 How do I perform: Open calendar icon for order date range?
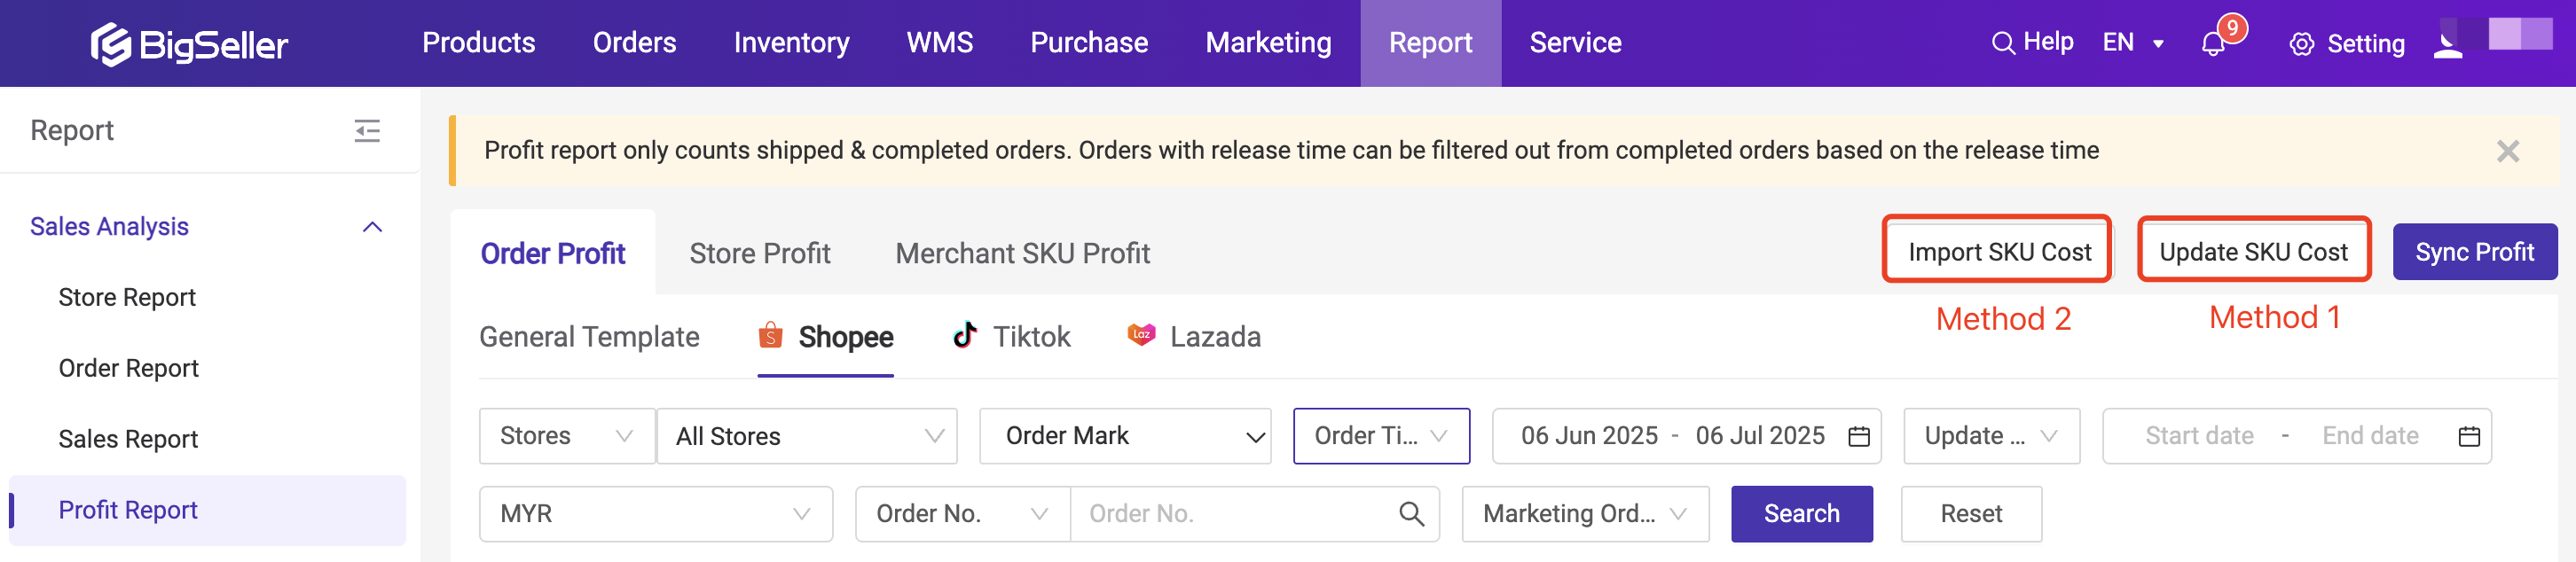coord(1859,436)
